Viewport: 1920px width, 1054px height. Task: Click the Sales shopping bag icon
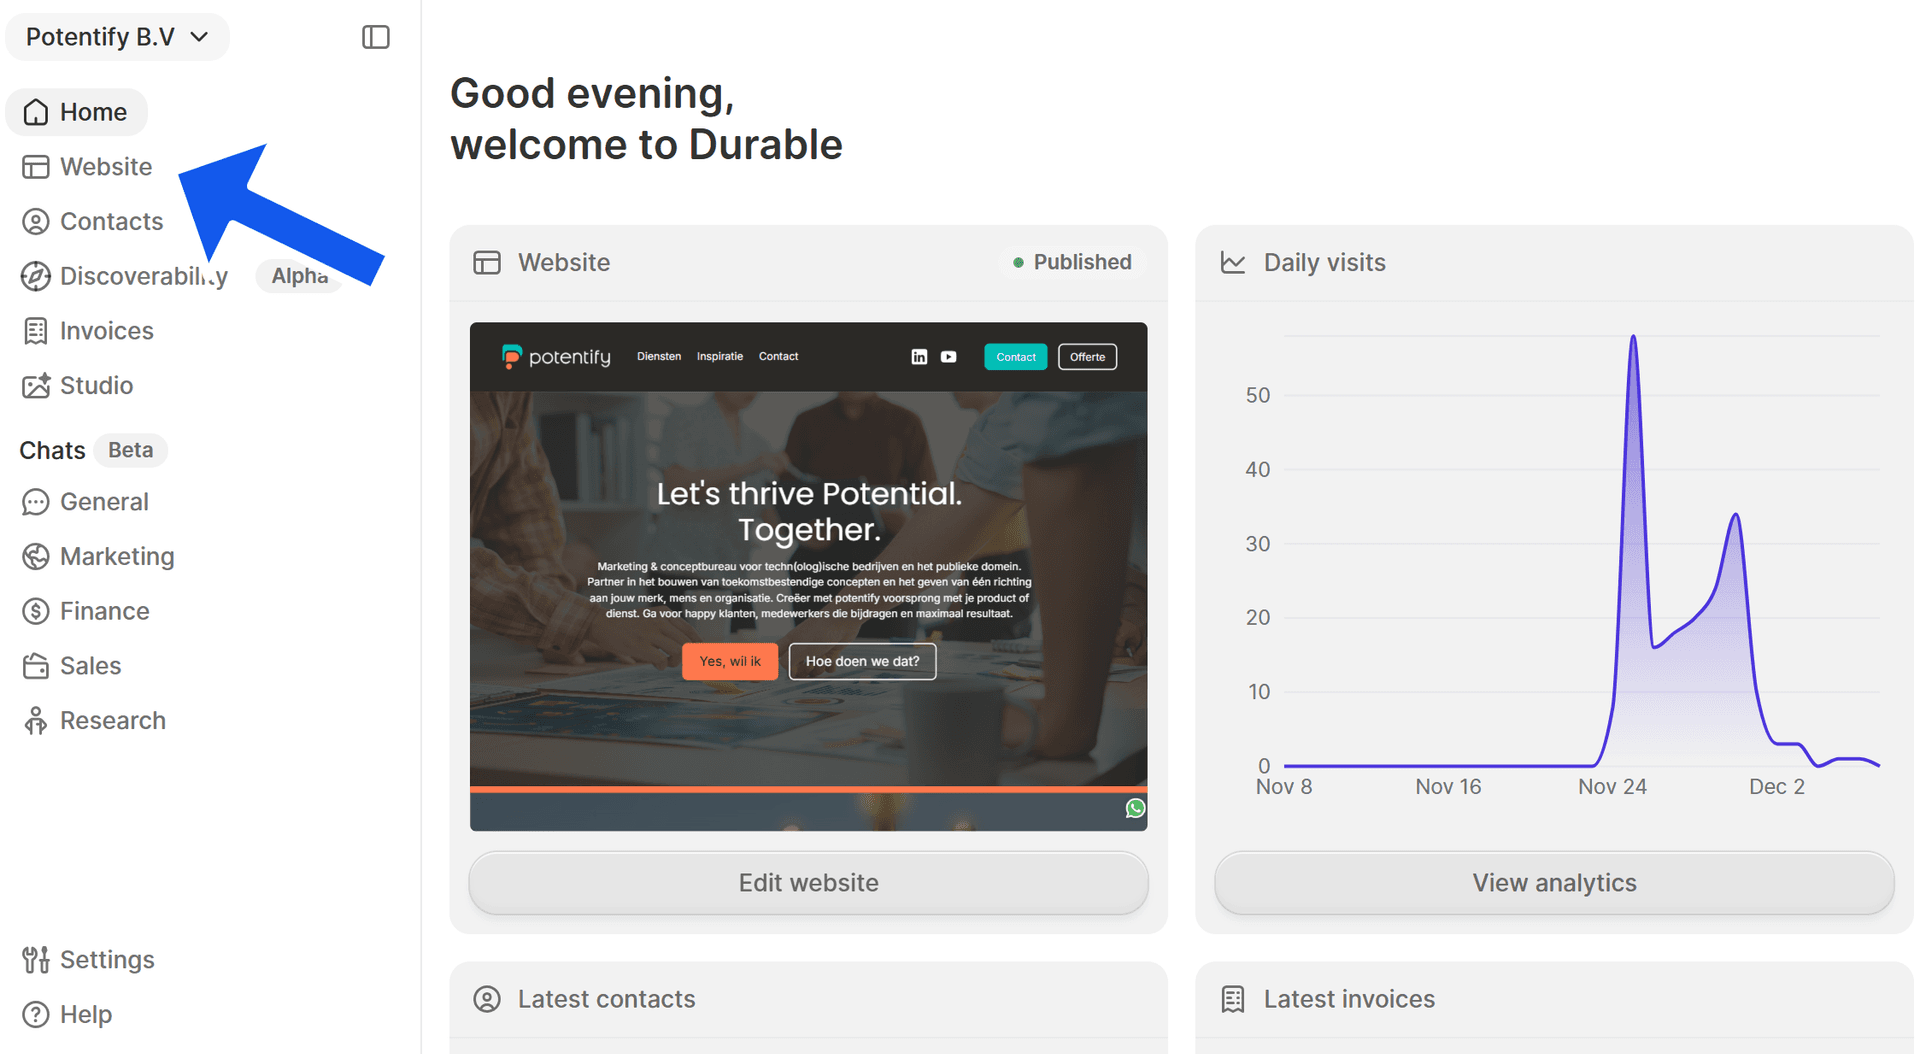click(x=36, y=666)
